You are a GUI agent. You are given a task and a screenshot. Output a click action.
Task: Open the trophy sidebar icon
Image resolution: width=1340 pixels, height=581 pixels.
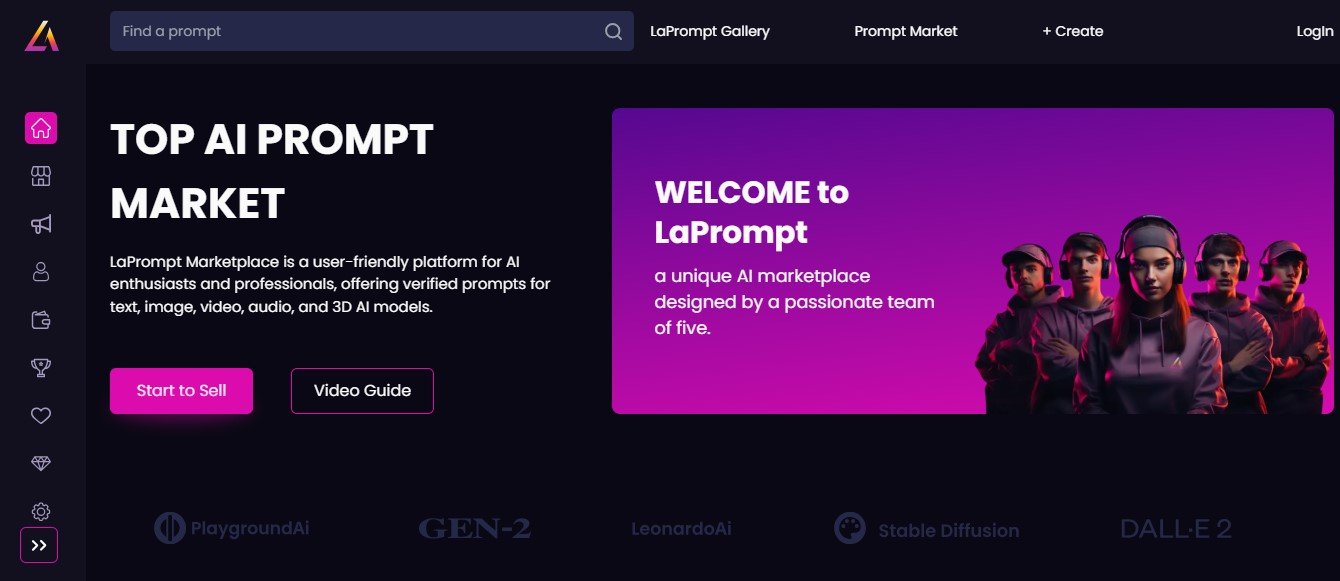(41, 368)
